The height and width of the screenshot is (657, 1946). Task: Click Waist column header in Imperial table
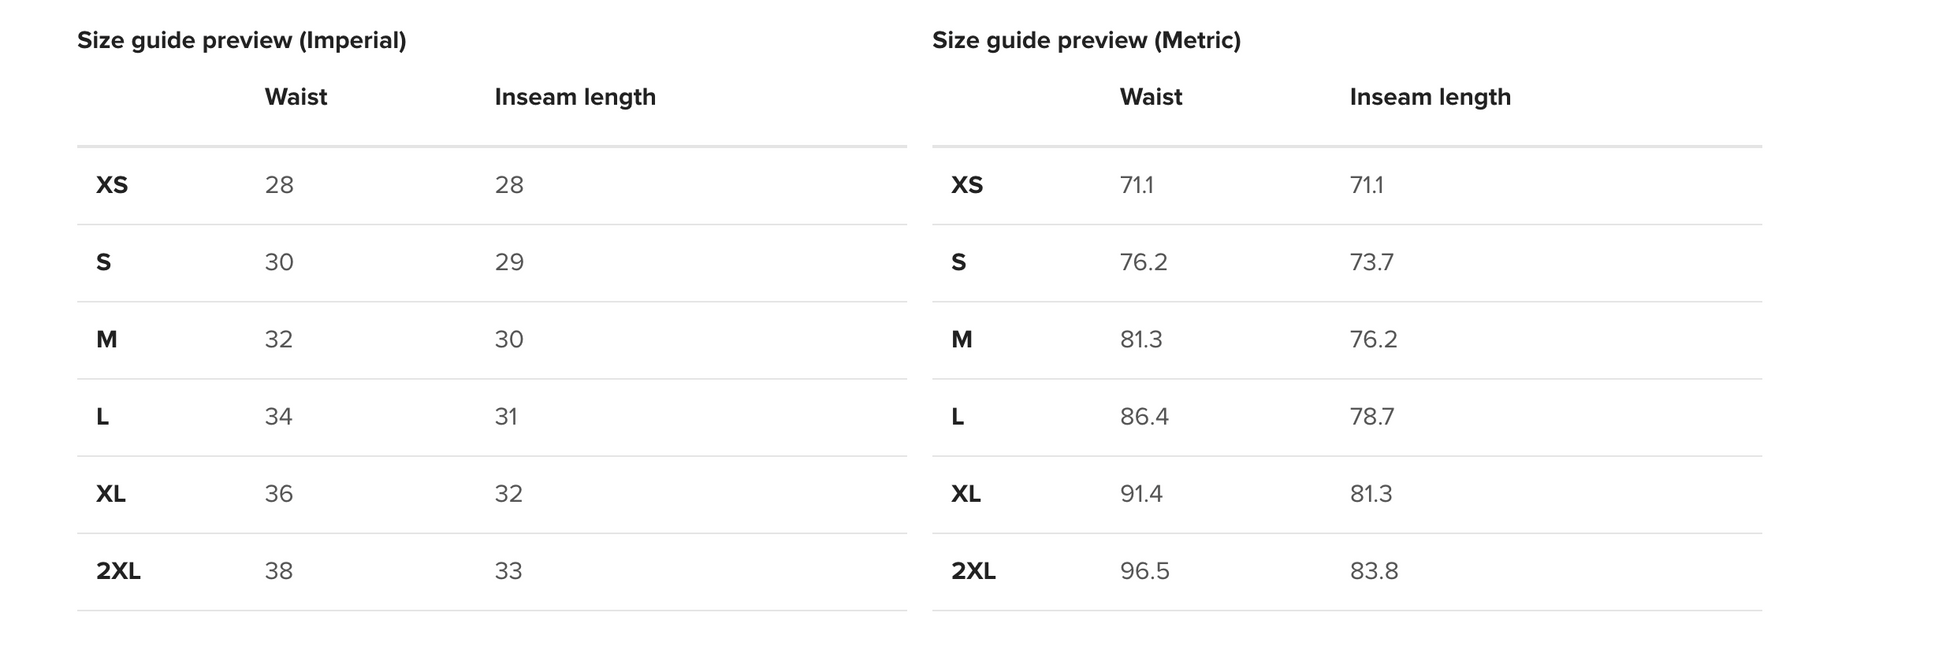point(295,97)
